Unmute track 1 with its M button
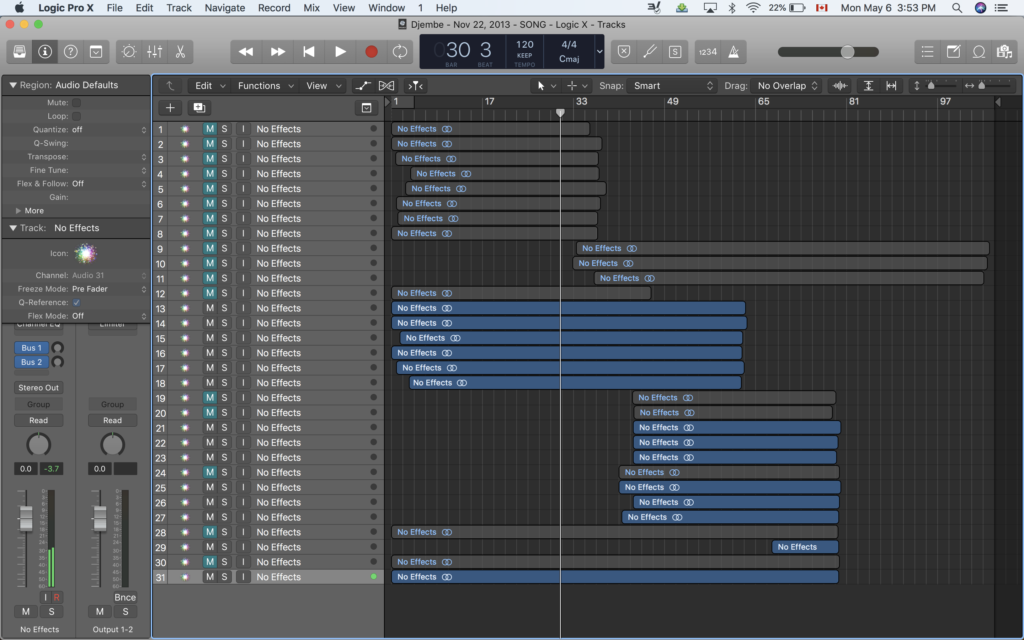 [210, 129]
